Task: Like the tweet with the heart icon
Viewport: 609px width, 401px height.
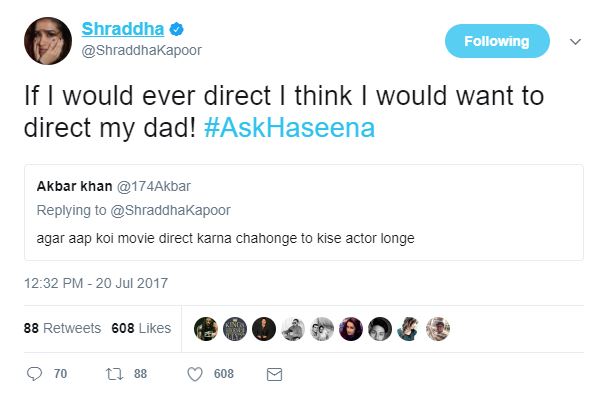Action: coord(196,374)
